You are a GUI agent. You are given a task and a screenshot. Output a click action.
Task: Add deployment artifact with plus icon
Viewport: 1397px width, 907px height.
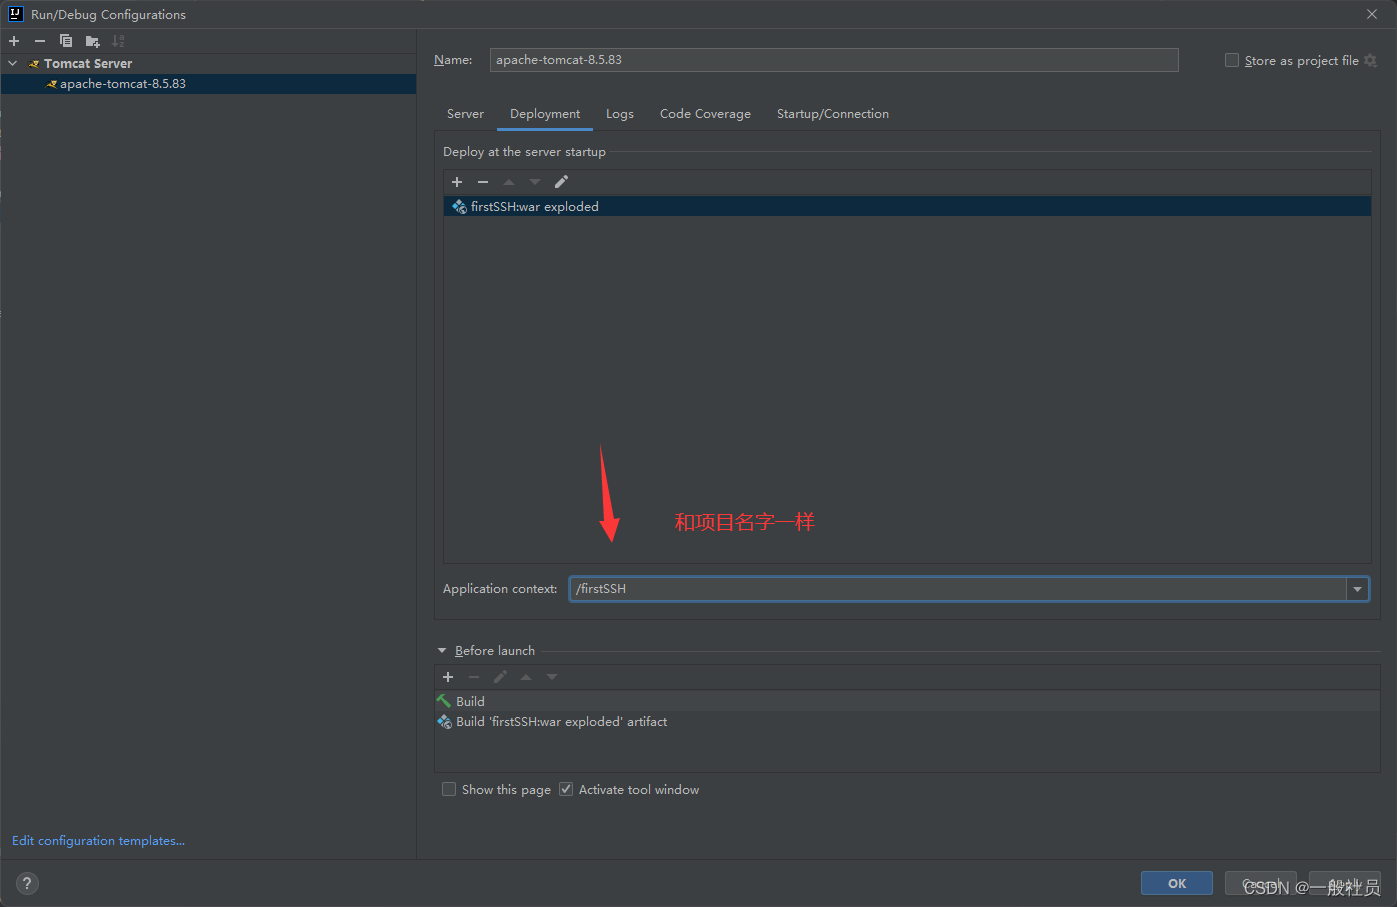[457, 182]
